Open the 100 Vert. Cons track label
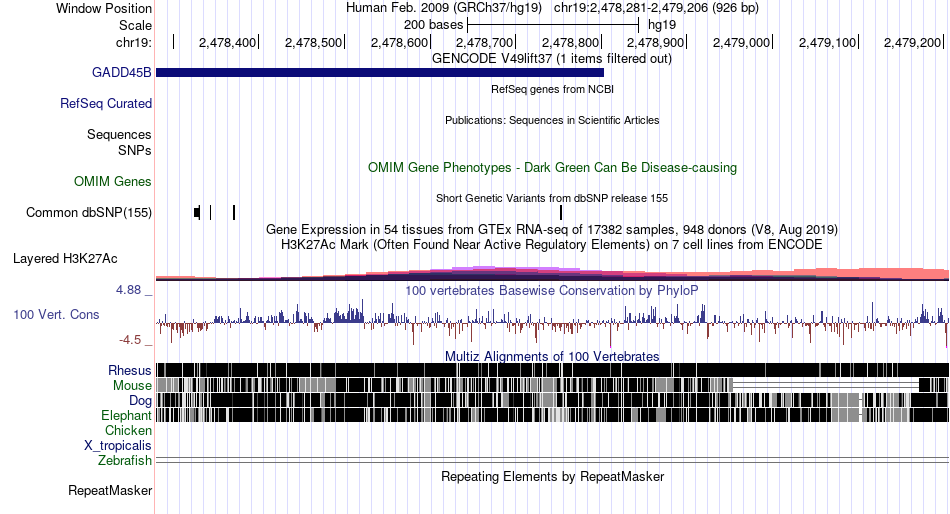 pyautogui.click(x=56, y=315)
